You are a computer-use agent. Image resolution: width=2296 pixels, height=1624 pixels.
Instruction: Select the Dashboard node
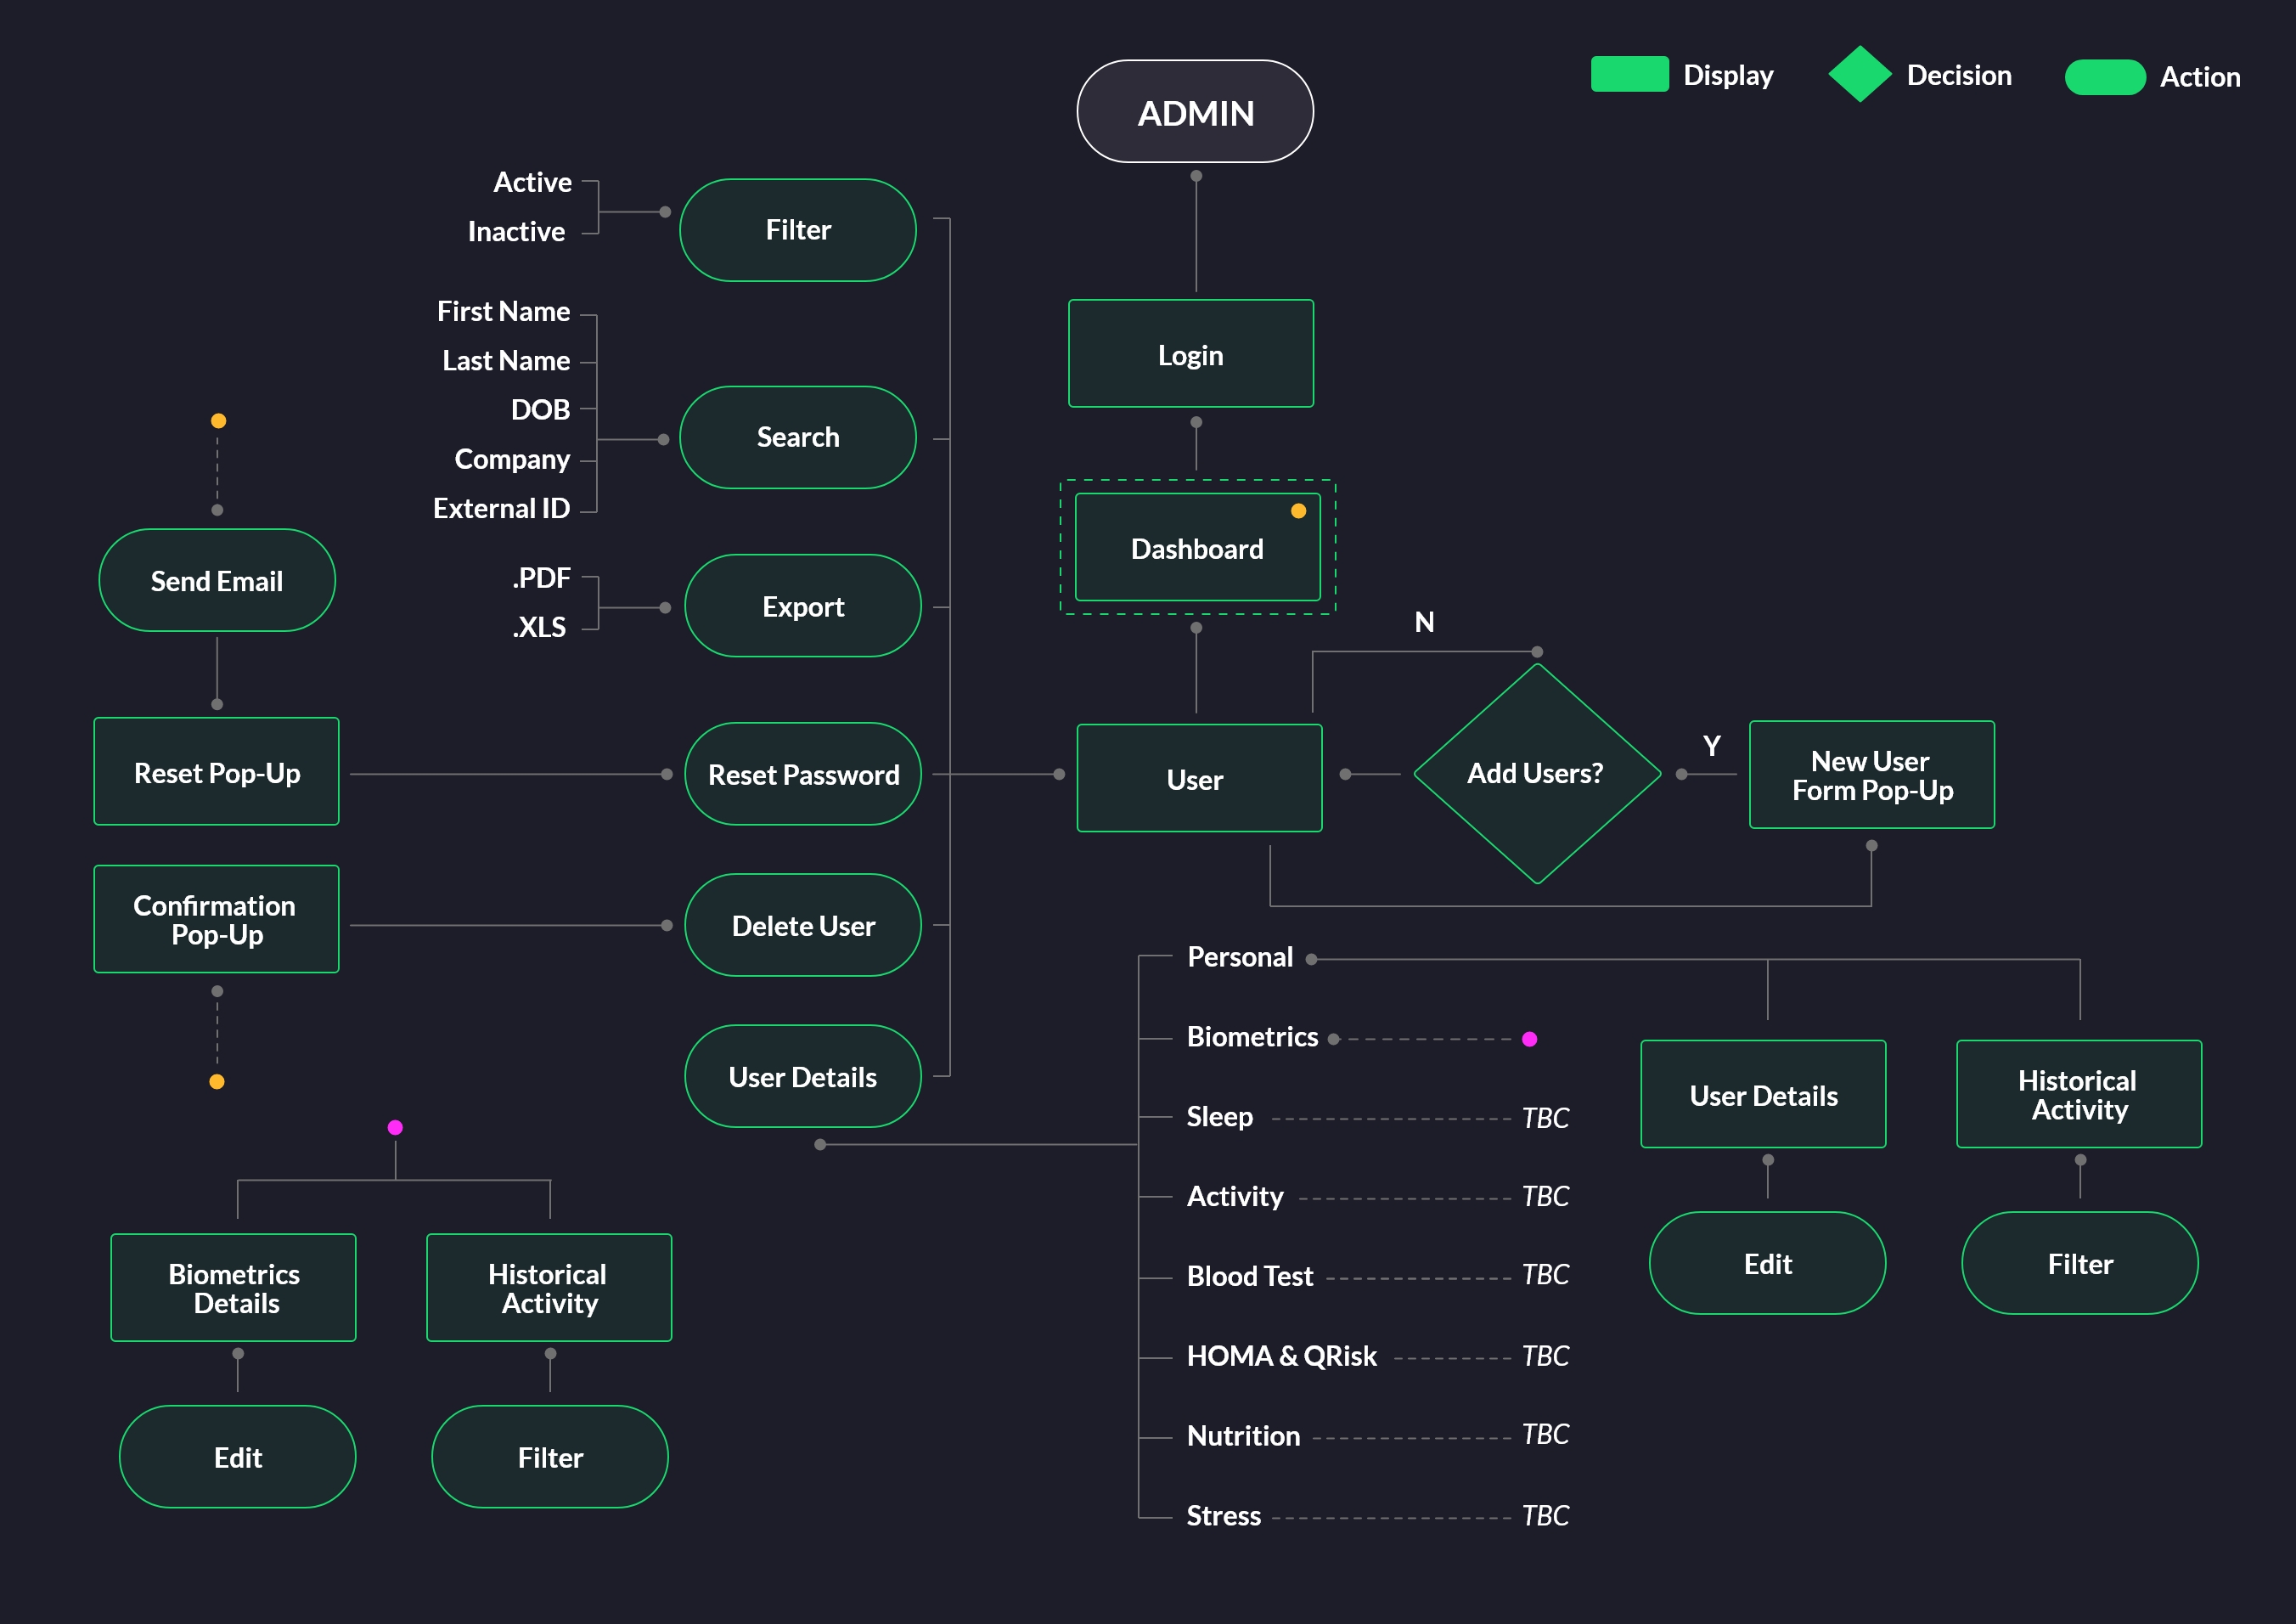[x=1196, y=548]
